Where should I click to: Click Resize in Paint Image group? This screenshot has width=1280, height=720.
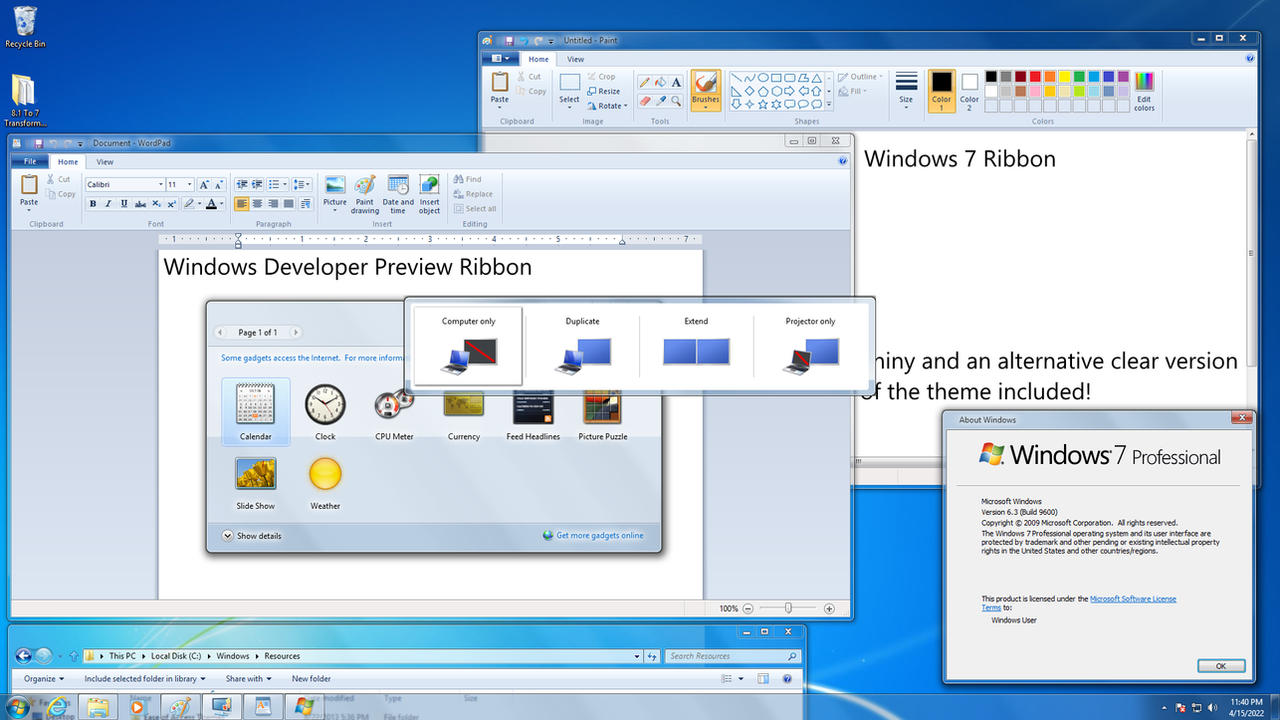pos(604,91)
